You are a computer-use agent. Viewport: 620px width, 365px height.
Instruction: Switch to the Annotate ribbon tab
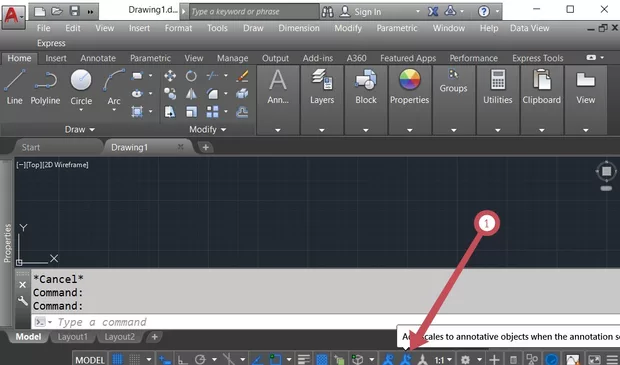(98, 58)
